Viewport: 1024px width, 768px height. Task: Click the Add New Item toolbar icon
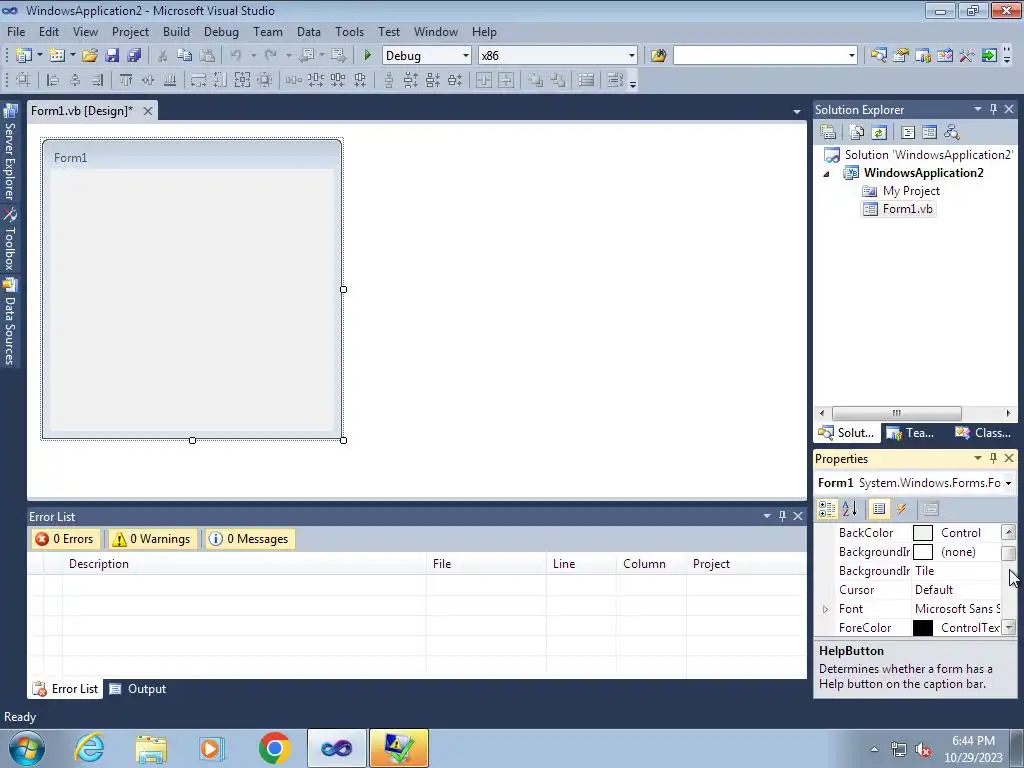[57, 56]
